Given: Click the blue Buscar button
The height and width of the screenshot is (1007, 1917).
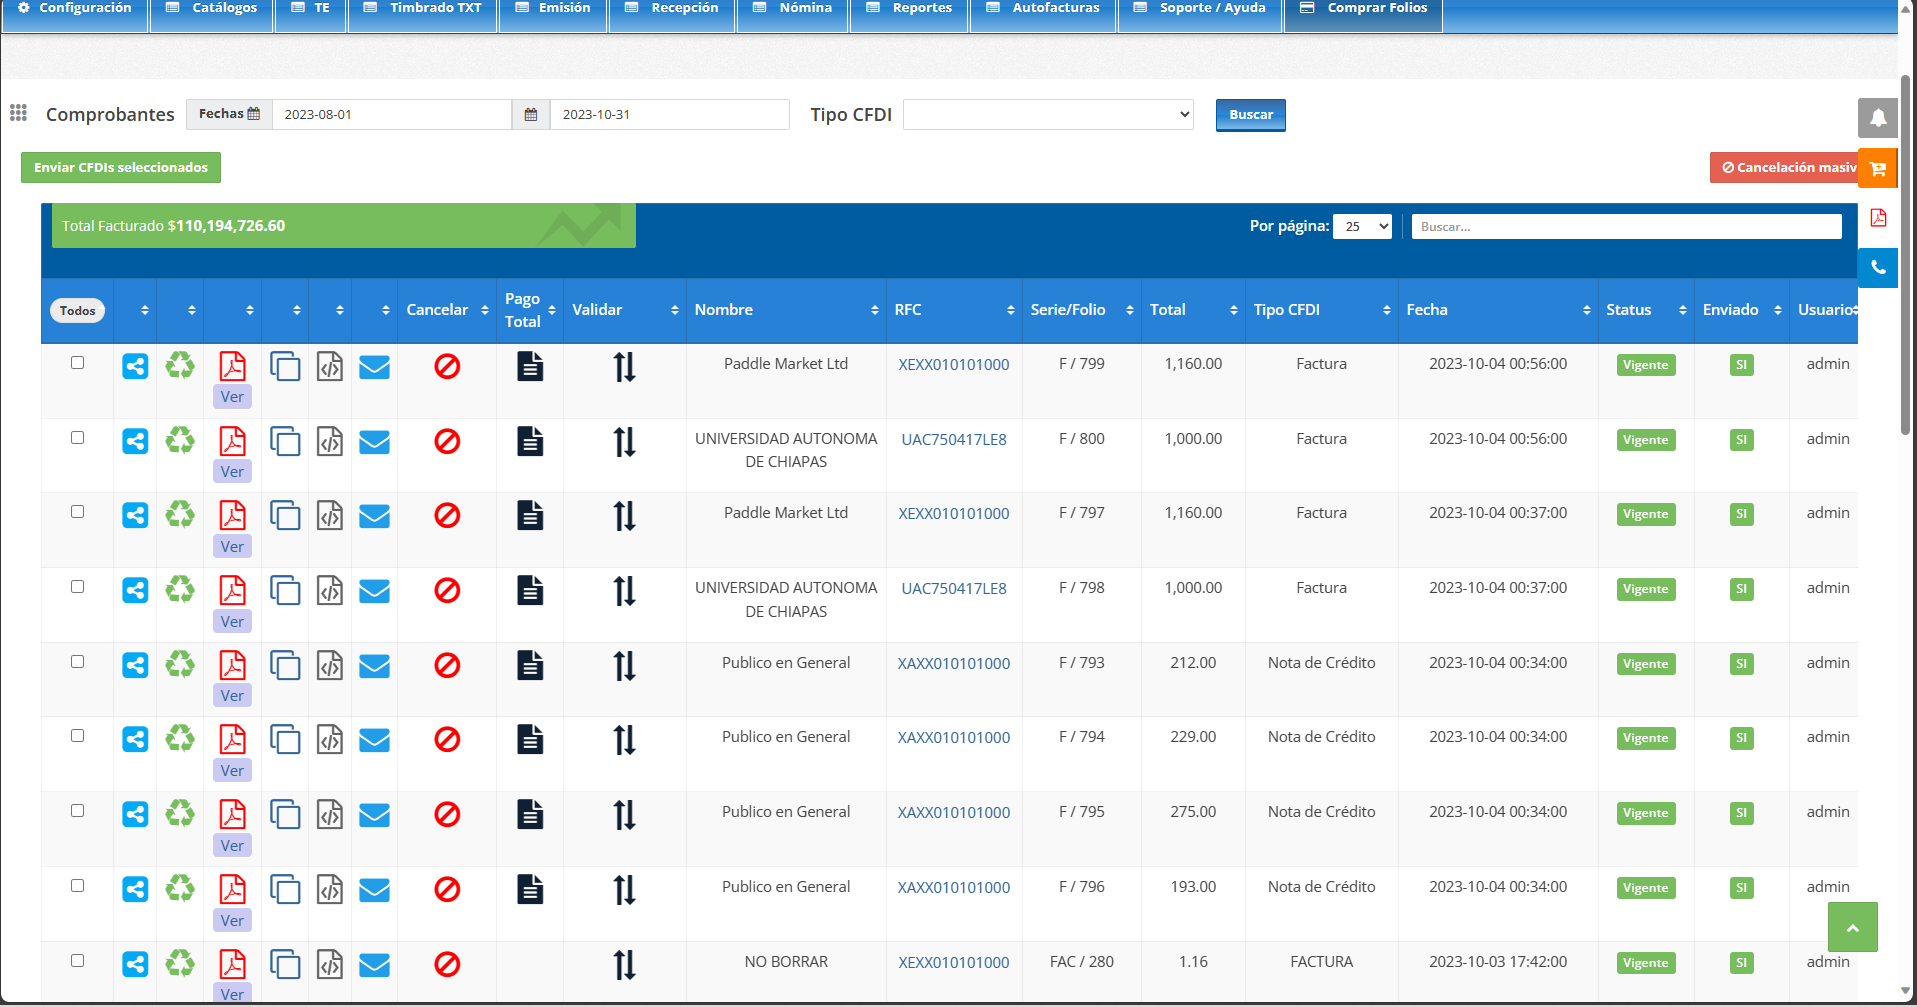Looking at the screenshot, I should coord(1250,115).
